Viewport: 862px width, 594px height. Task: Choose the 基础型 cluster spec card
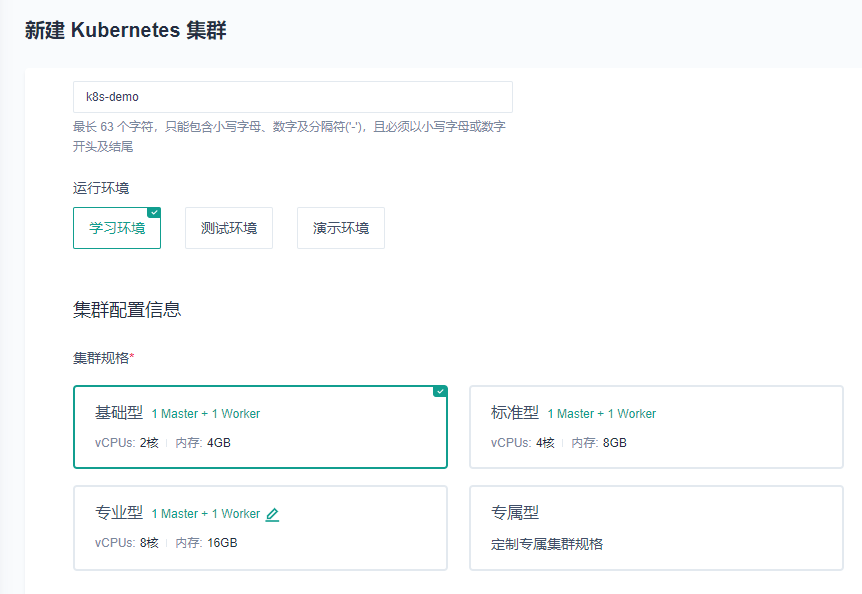tap(260, 427)
